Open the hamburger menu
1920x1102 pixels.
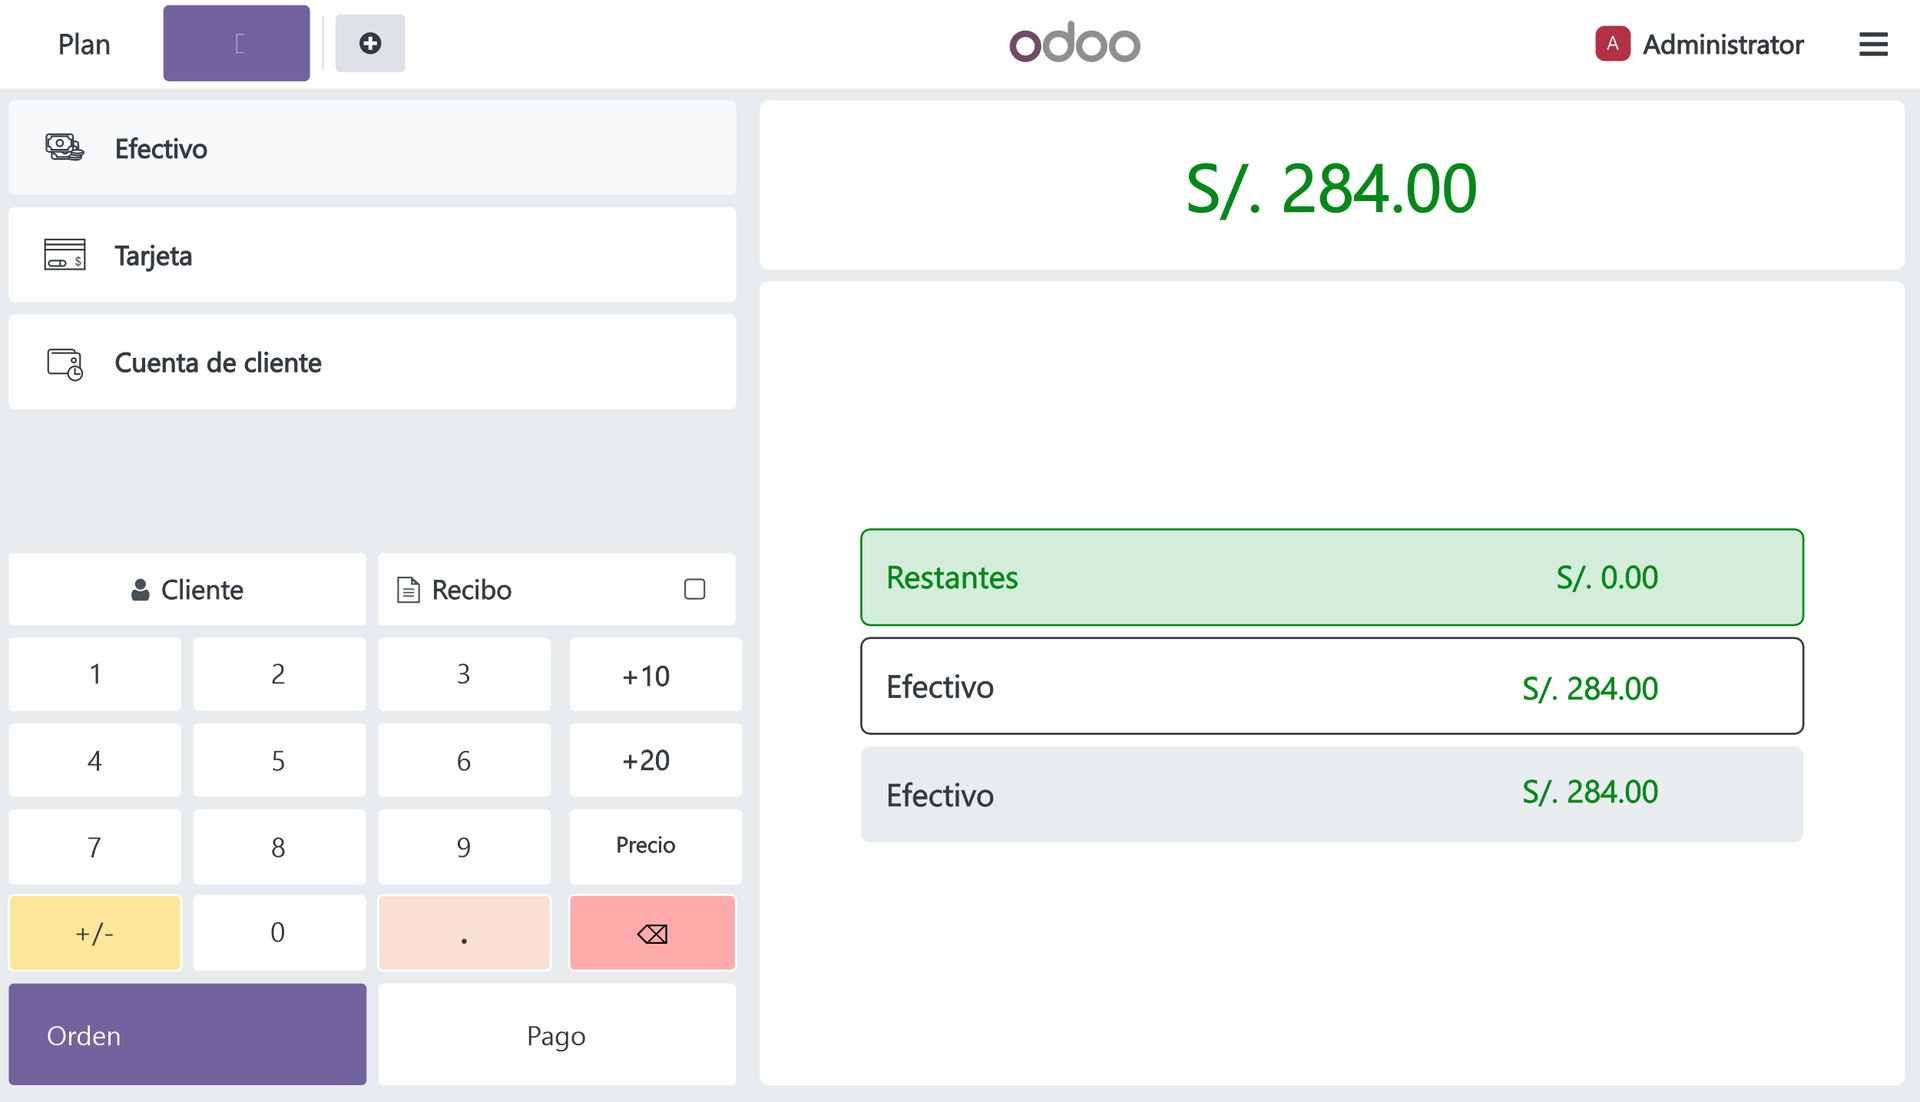[x=1873, y=44]
